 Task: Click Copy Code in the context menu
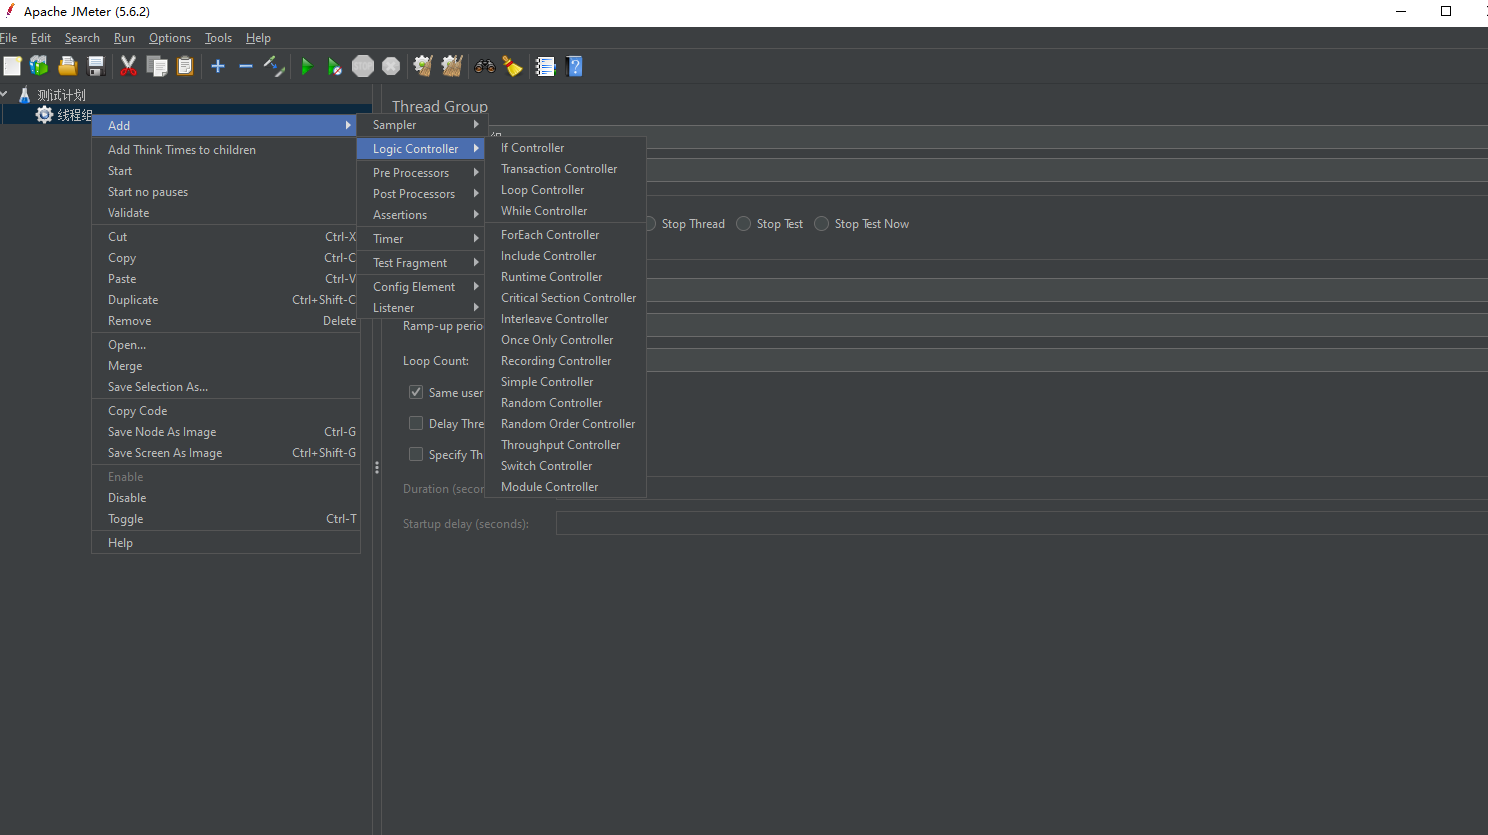pyautogui.click(x=226, y=411)
